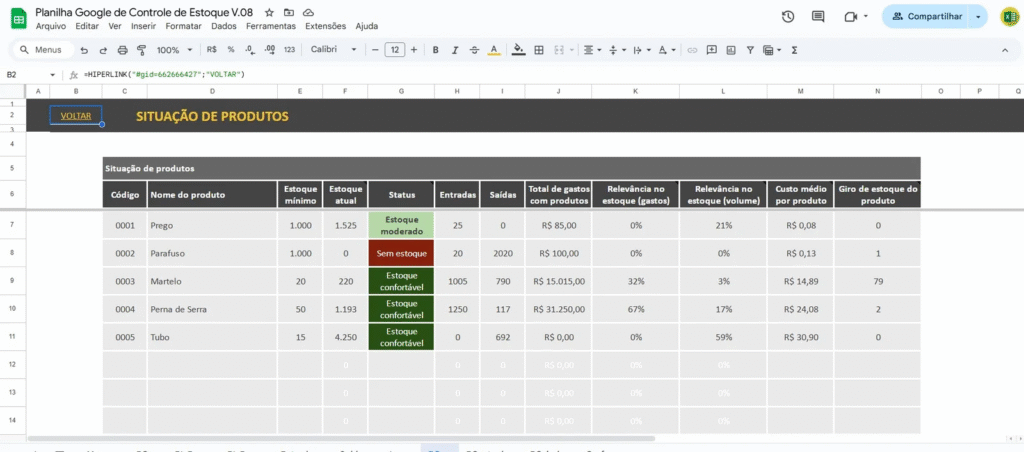Click the fill color paint bucket
The height and width of the screenshot is (452, 1024).
coord(518,49)
